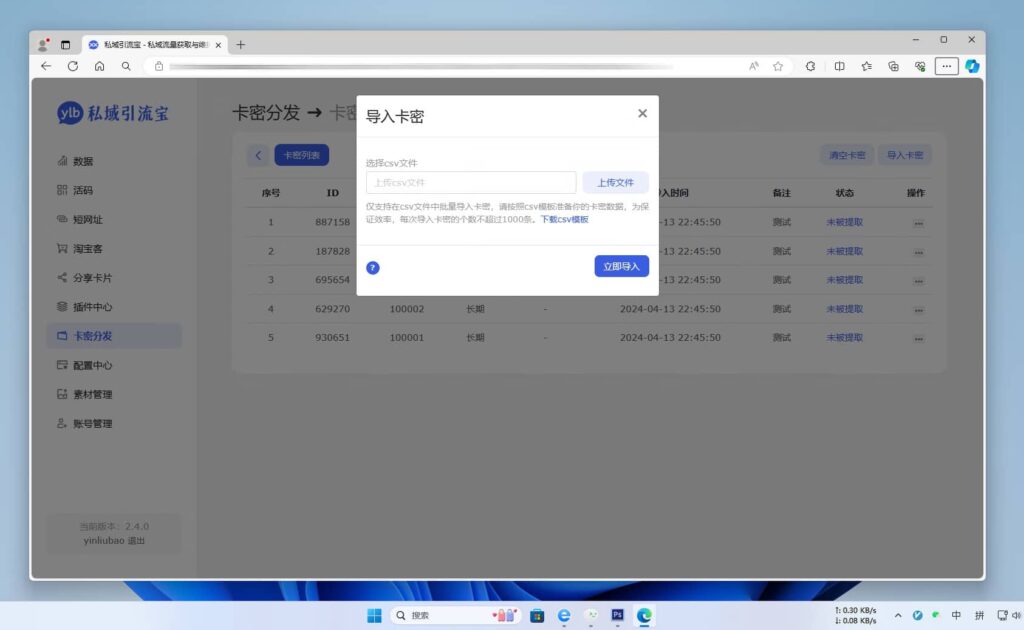The image size is (1024, 630).
Task: Switch to the 卡密列表 tab
Action: (x=302, y=155)
